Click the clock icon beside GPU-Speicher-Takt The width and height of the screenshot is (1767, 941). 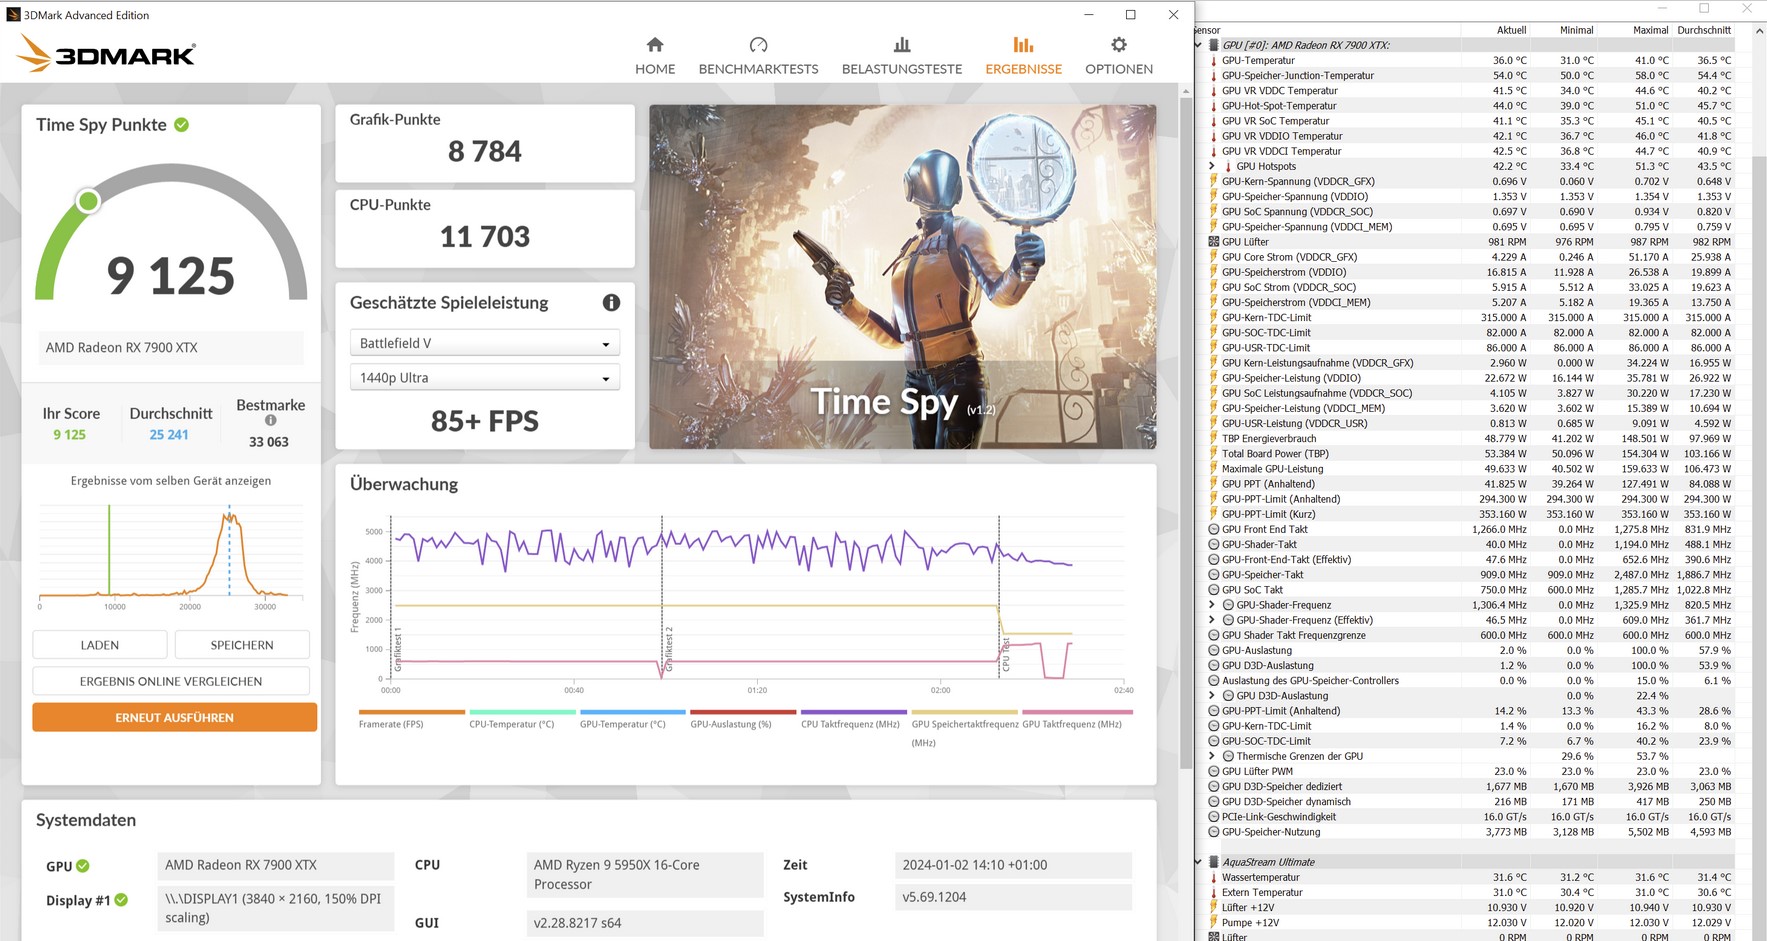pos(1214,575)
